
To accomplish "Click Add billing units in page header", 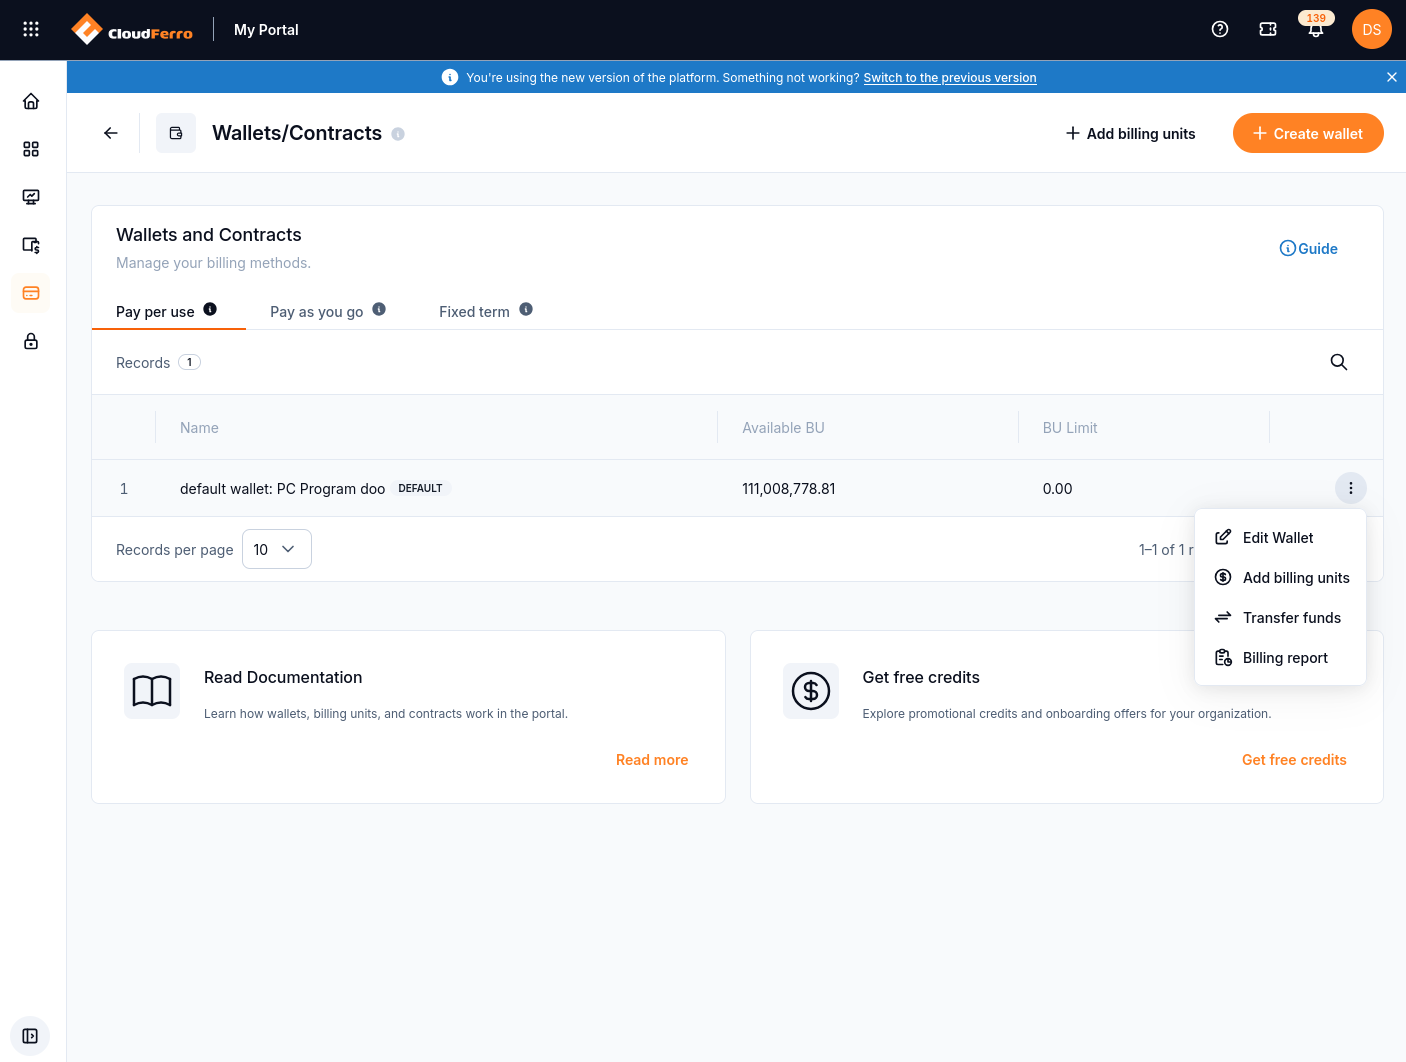I will 1130,134.
